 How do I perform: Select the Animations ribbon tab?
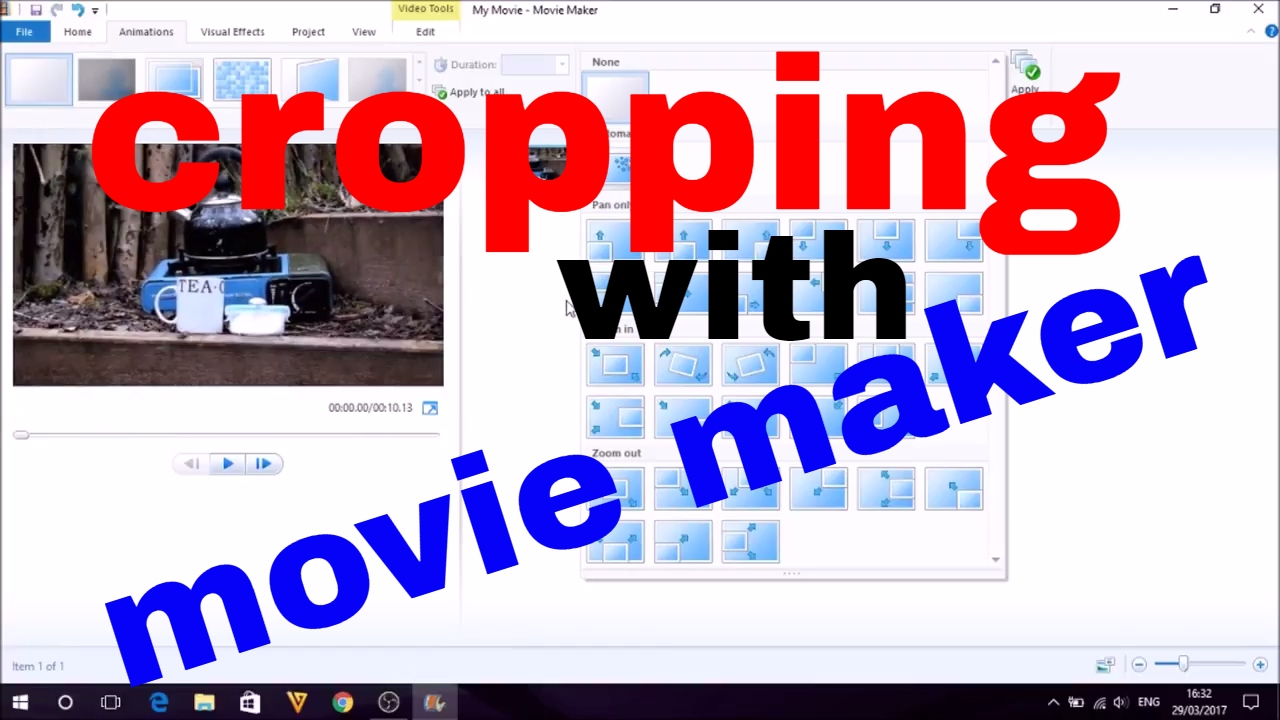(x=146, y=32)
